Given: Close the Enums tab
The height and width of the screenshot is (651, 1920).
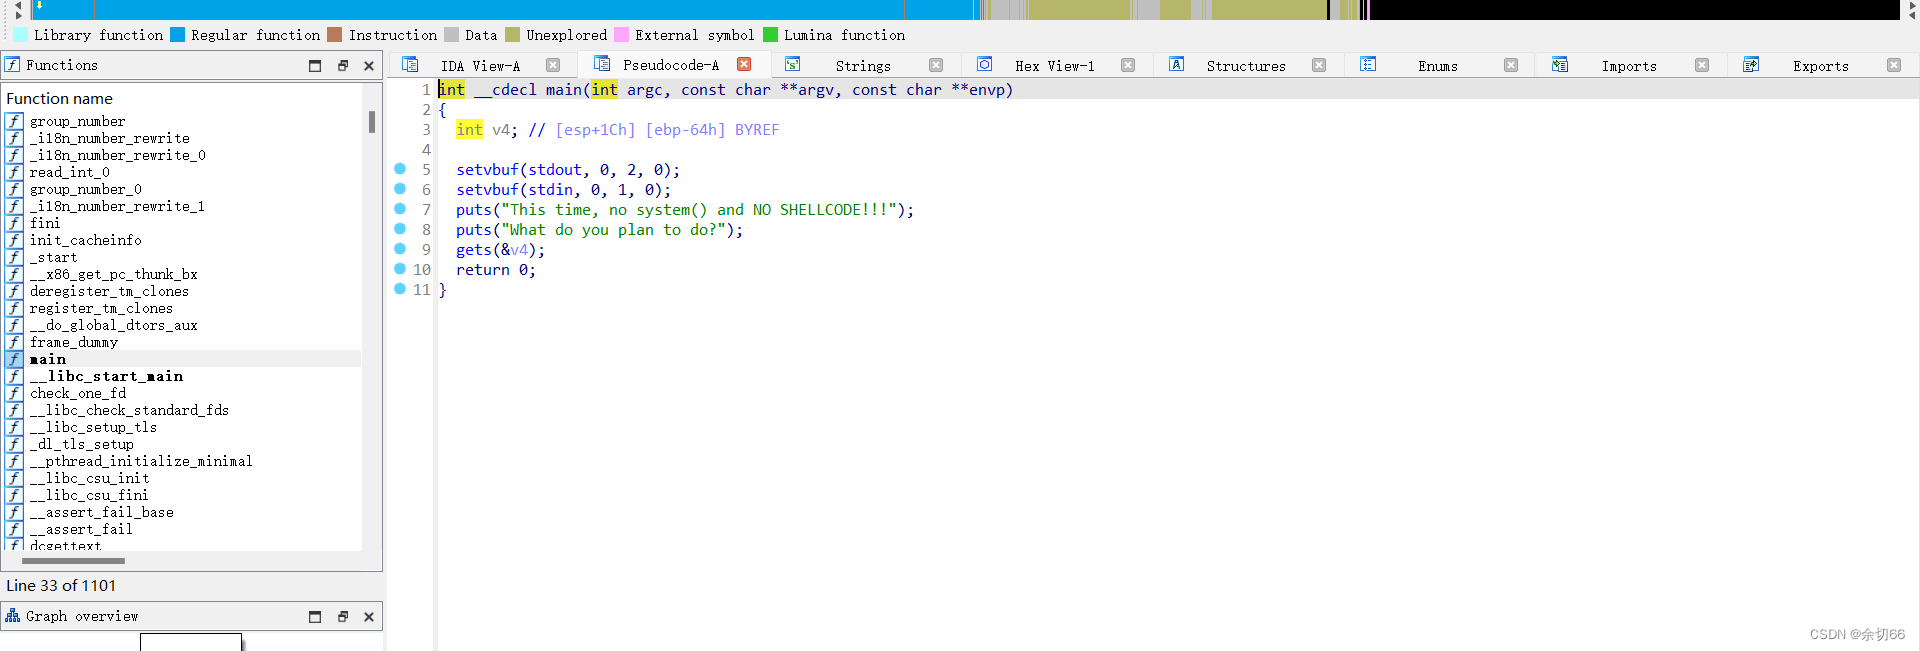Looking at the screenshot, I should pyautogui.click(x=1511, y=65).
